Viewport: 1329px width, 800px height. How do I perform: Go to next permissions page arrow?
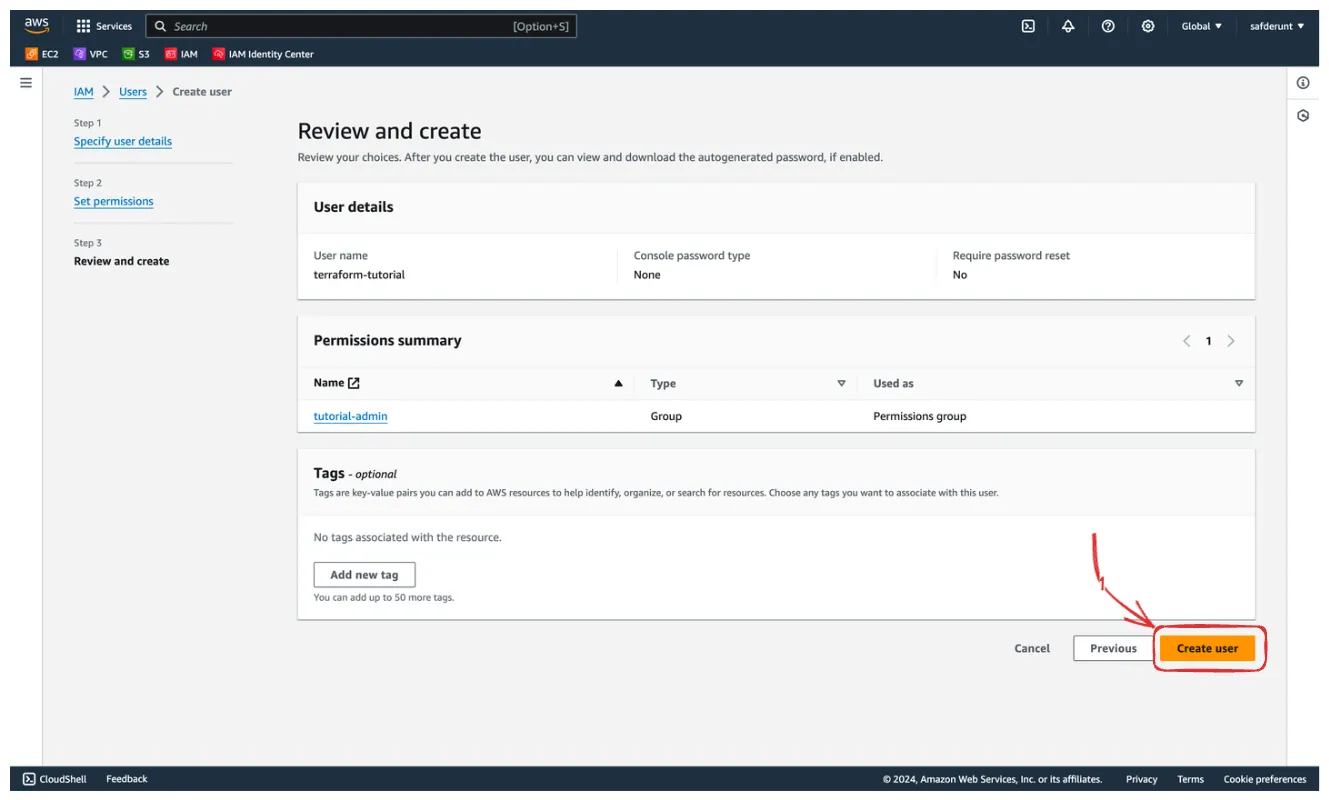tap(1231, 341)
